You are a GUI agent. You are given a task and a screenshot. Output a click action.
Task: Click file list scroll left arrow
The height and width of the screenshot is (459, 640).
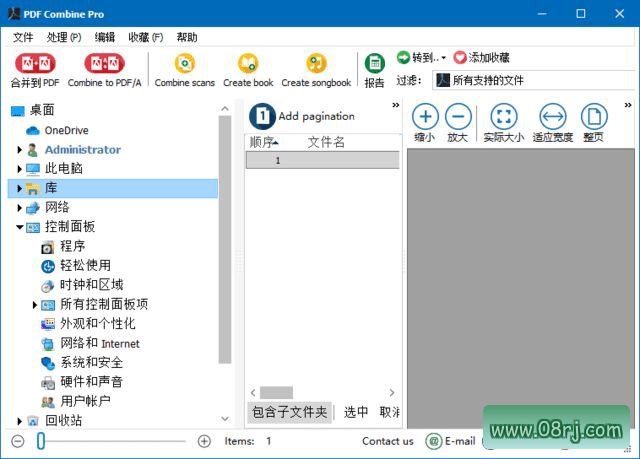253,392
